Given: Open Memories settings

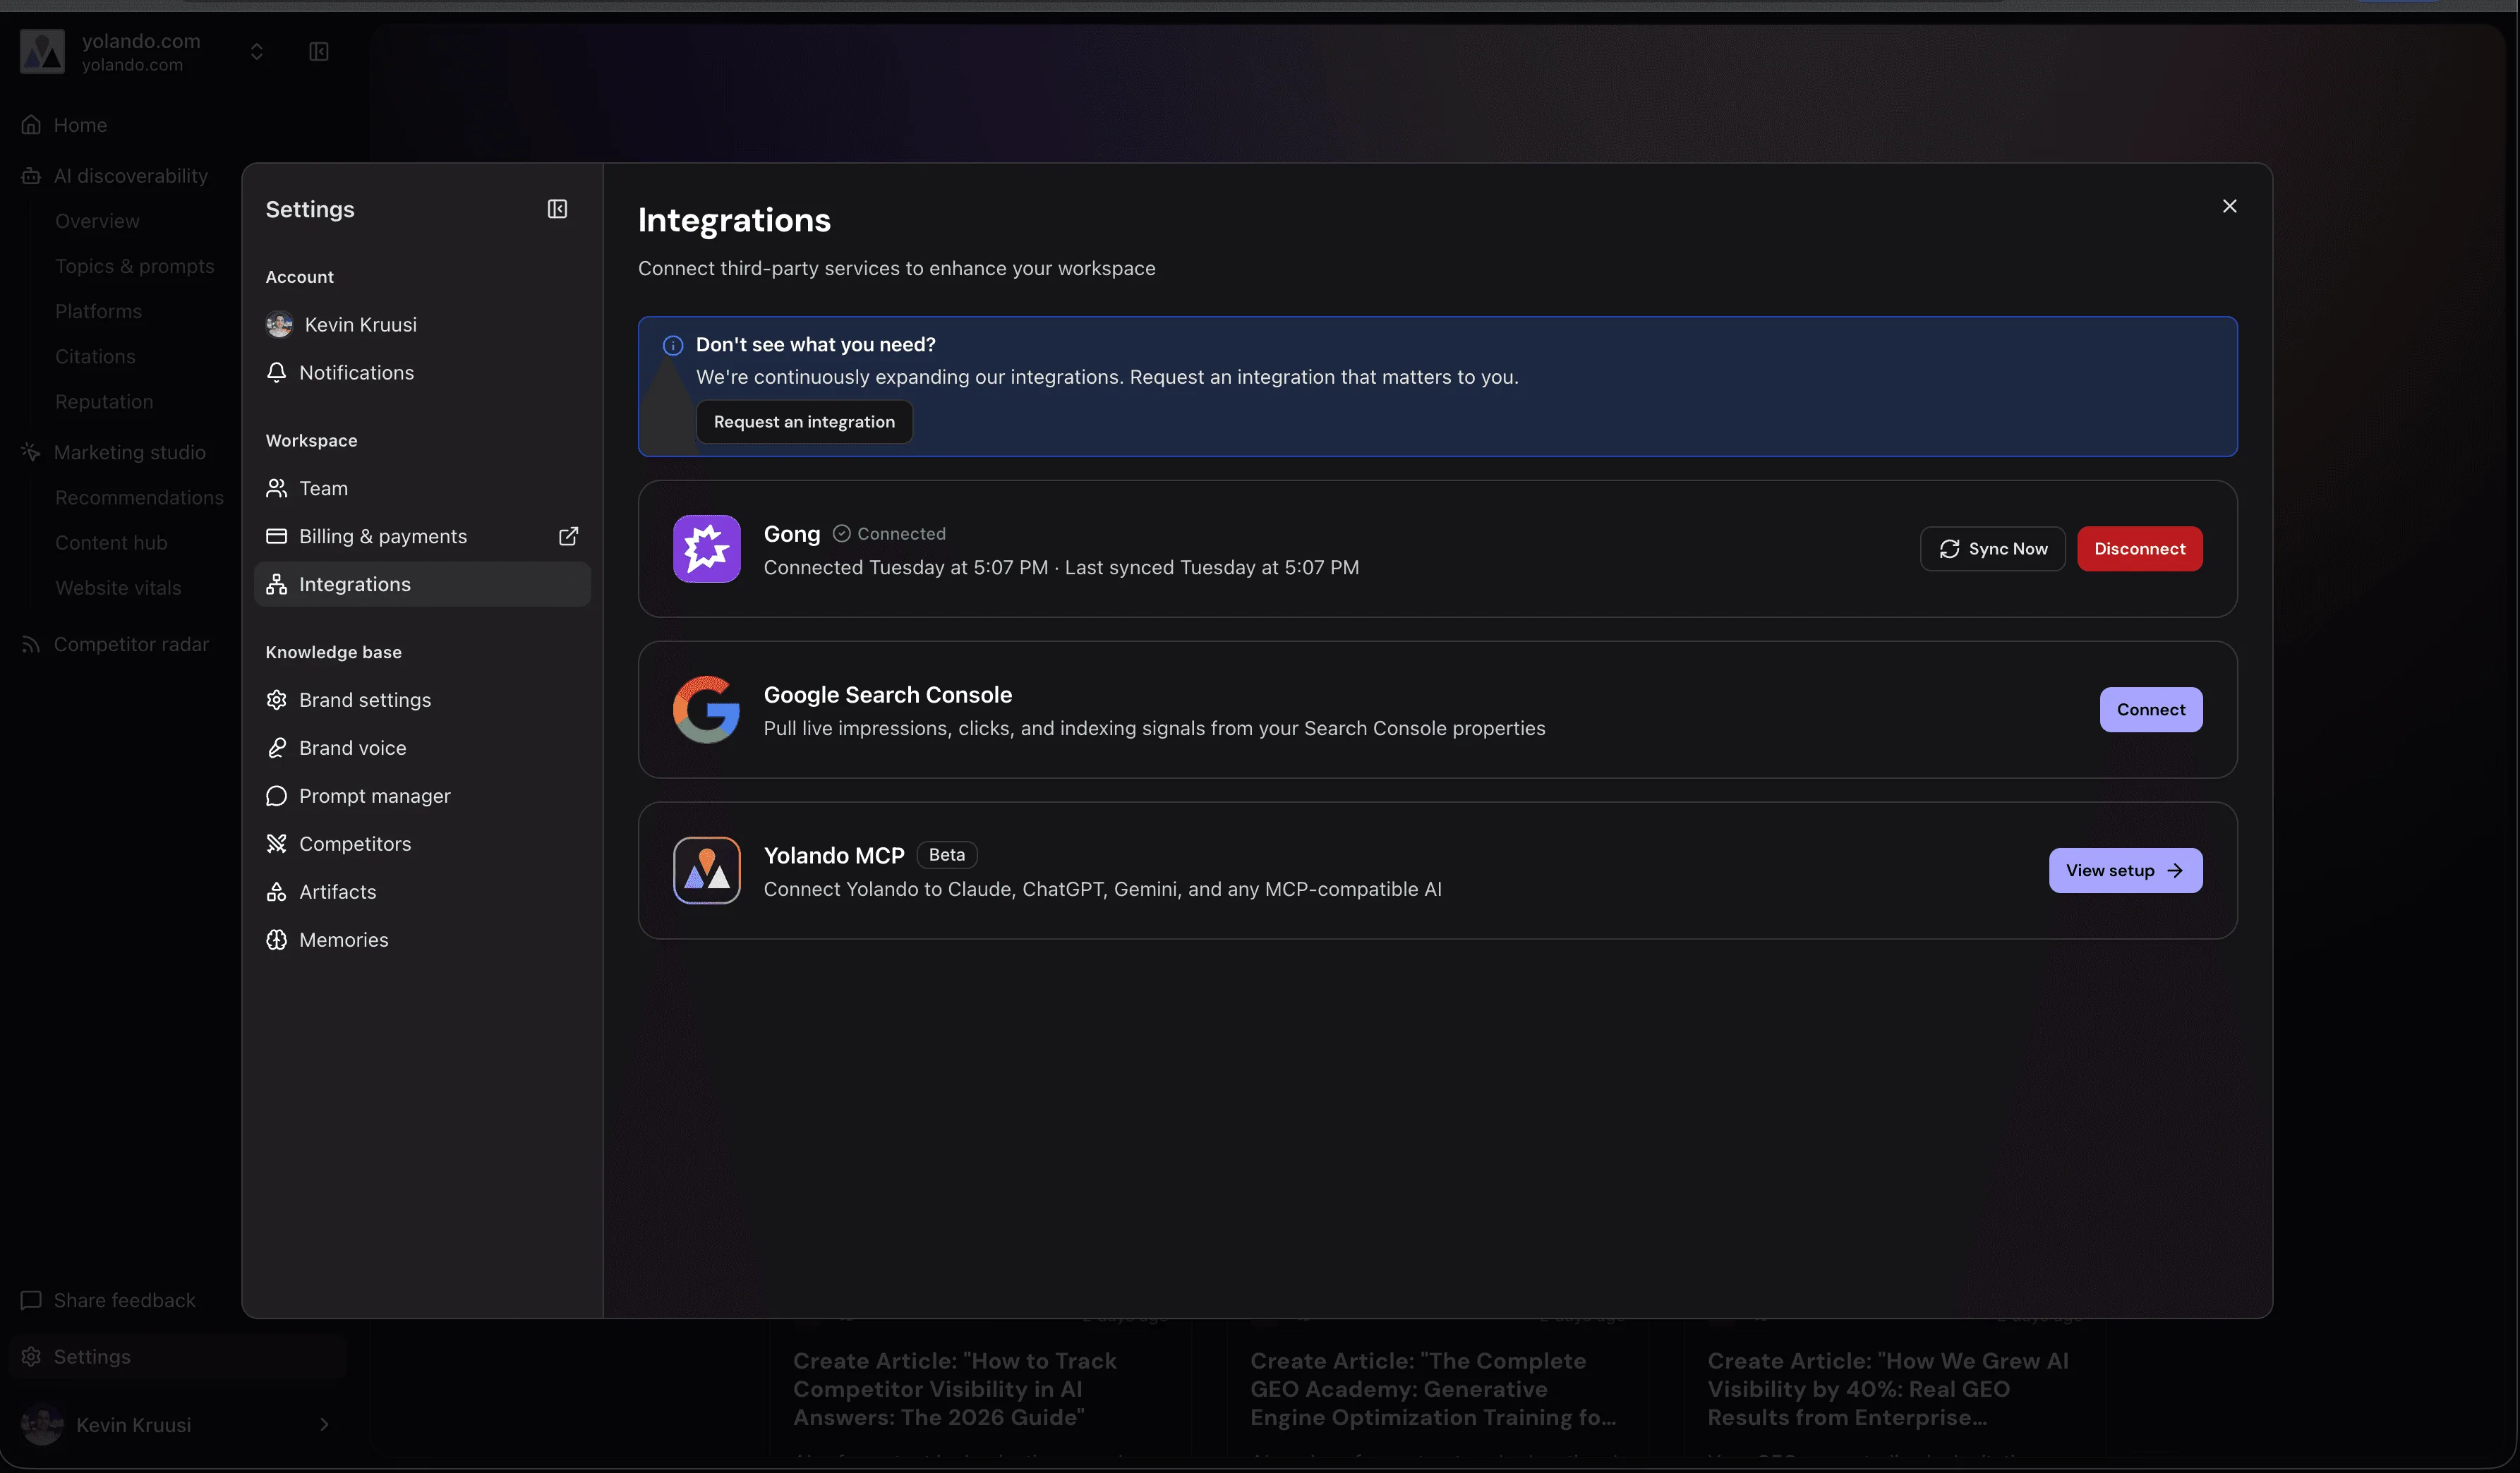Looking at the screenshot, I should point(422,940).
